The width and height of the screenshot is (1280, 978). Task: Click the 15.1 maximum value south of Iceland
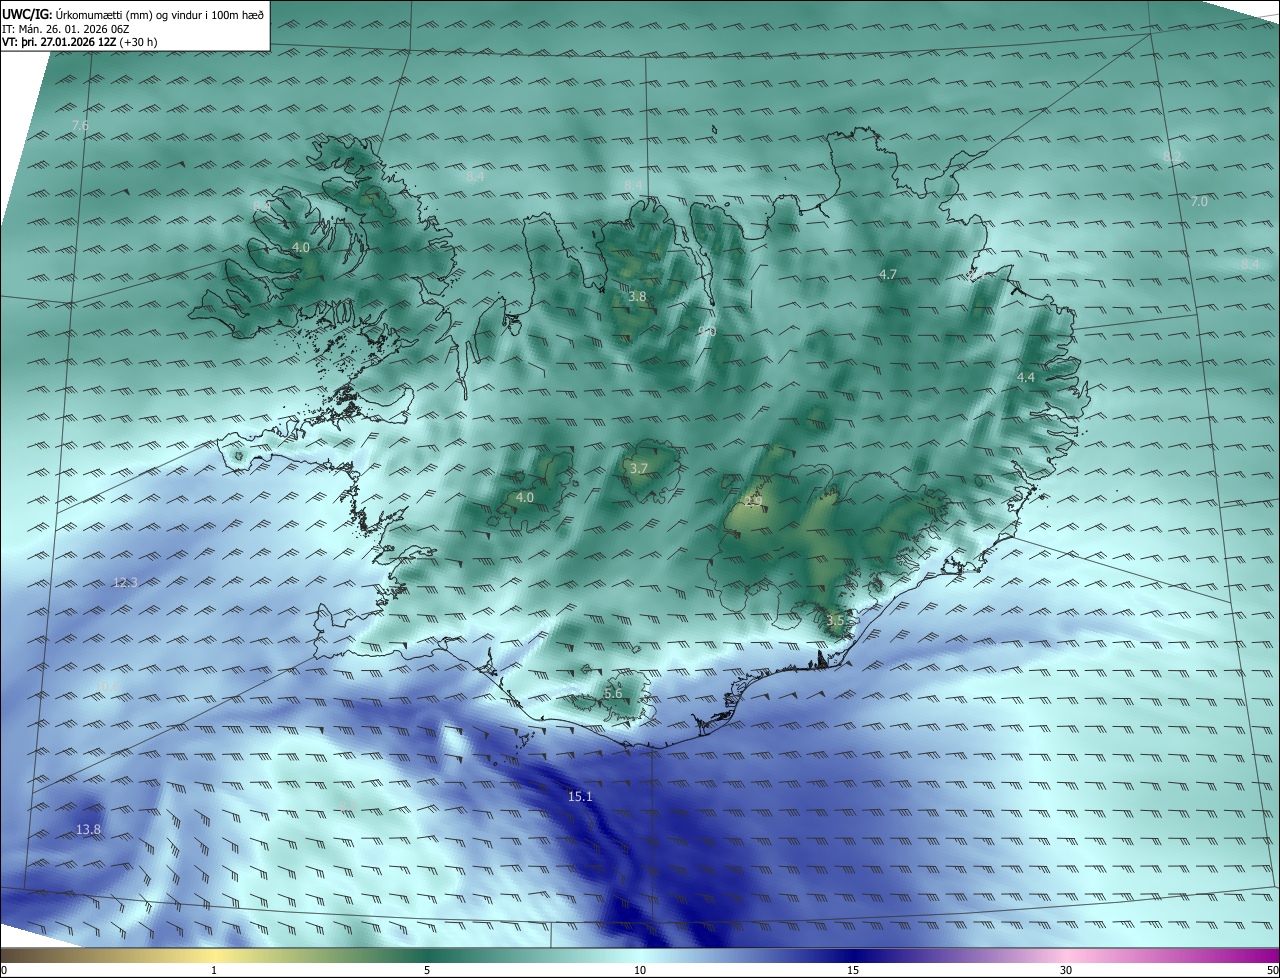coord(580,797)
